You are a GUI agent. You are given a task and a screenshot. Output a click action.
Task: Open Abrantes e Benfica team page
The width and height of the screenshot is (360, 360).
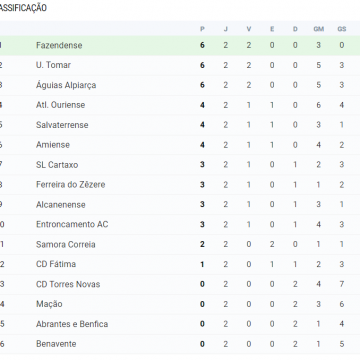(72, 324)
